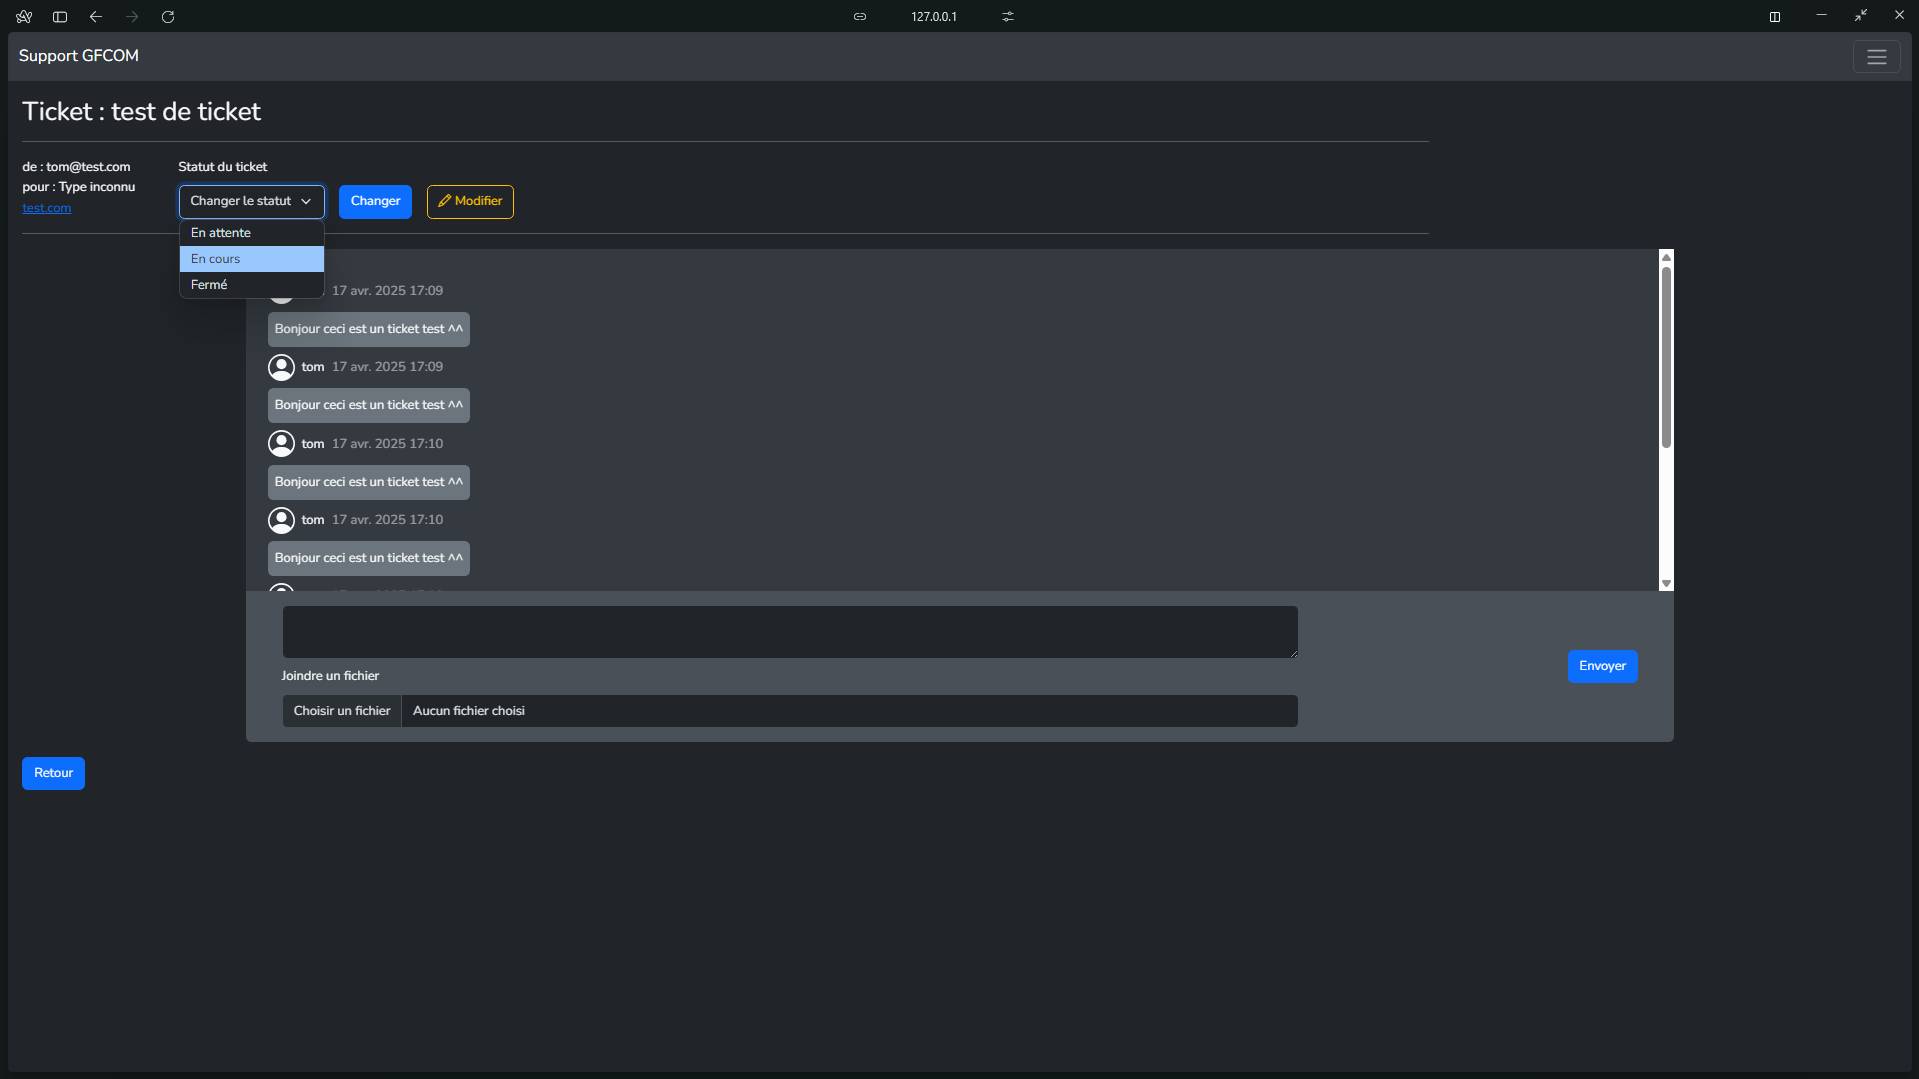Open the test.com link
The height and width of the screenshot is (1079, 1919).
[x=47, y=208]
